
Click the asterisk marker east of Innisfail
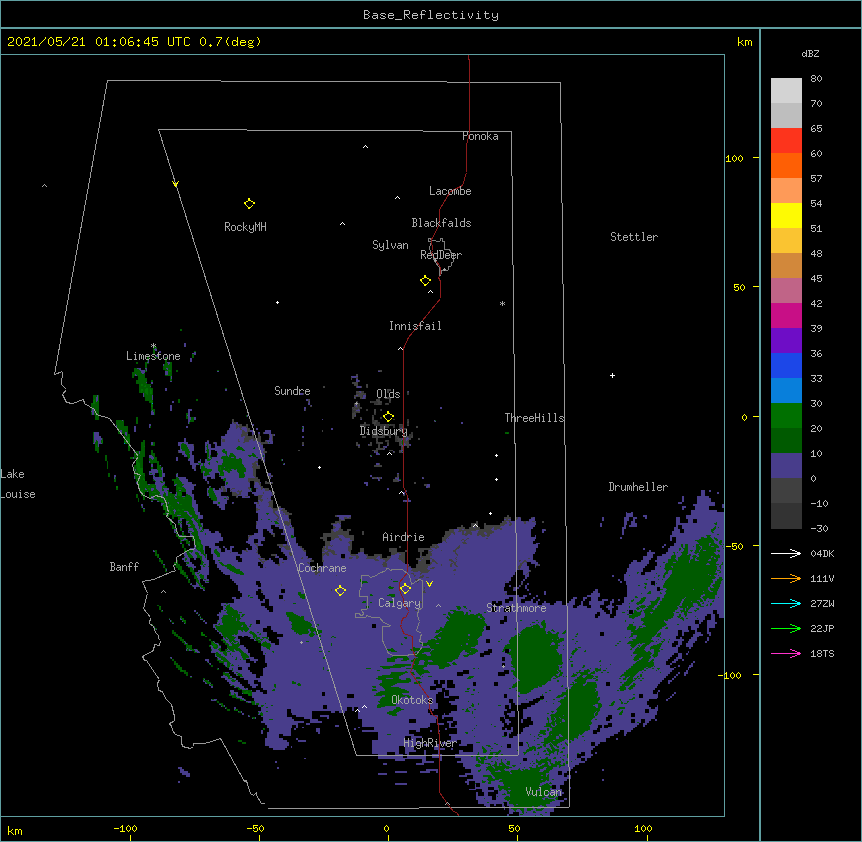pyautogui.click(x=502, y=303)
